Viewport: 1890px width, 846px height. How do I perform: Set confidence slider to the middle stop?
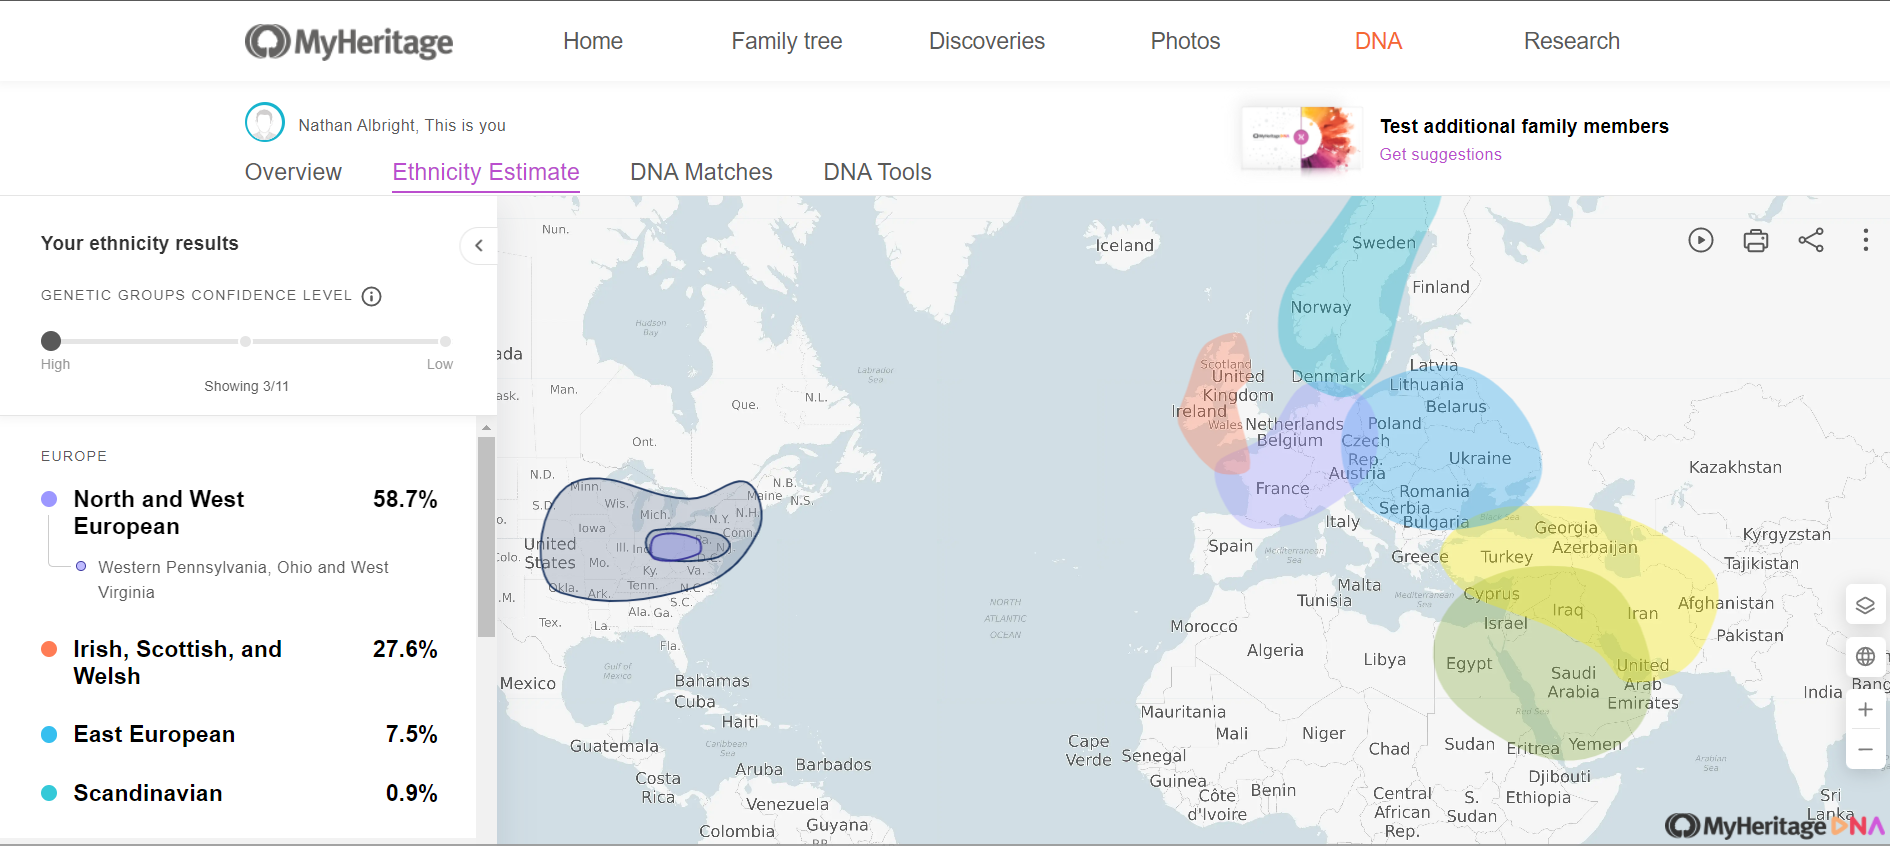point(245,341)
